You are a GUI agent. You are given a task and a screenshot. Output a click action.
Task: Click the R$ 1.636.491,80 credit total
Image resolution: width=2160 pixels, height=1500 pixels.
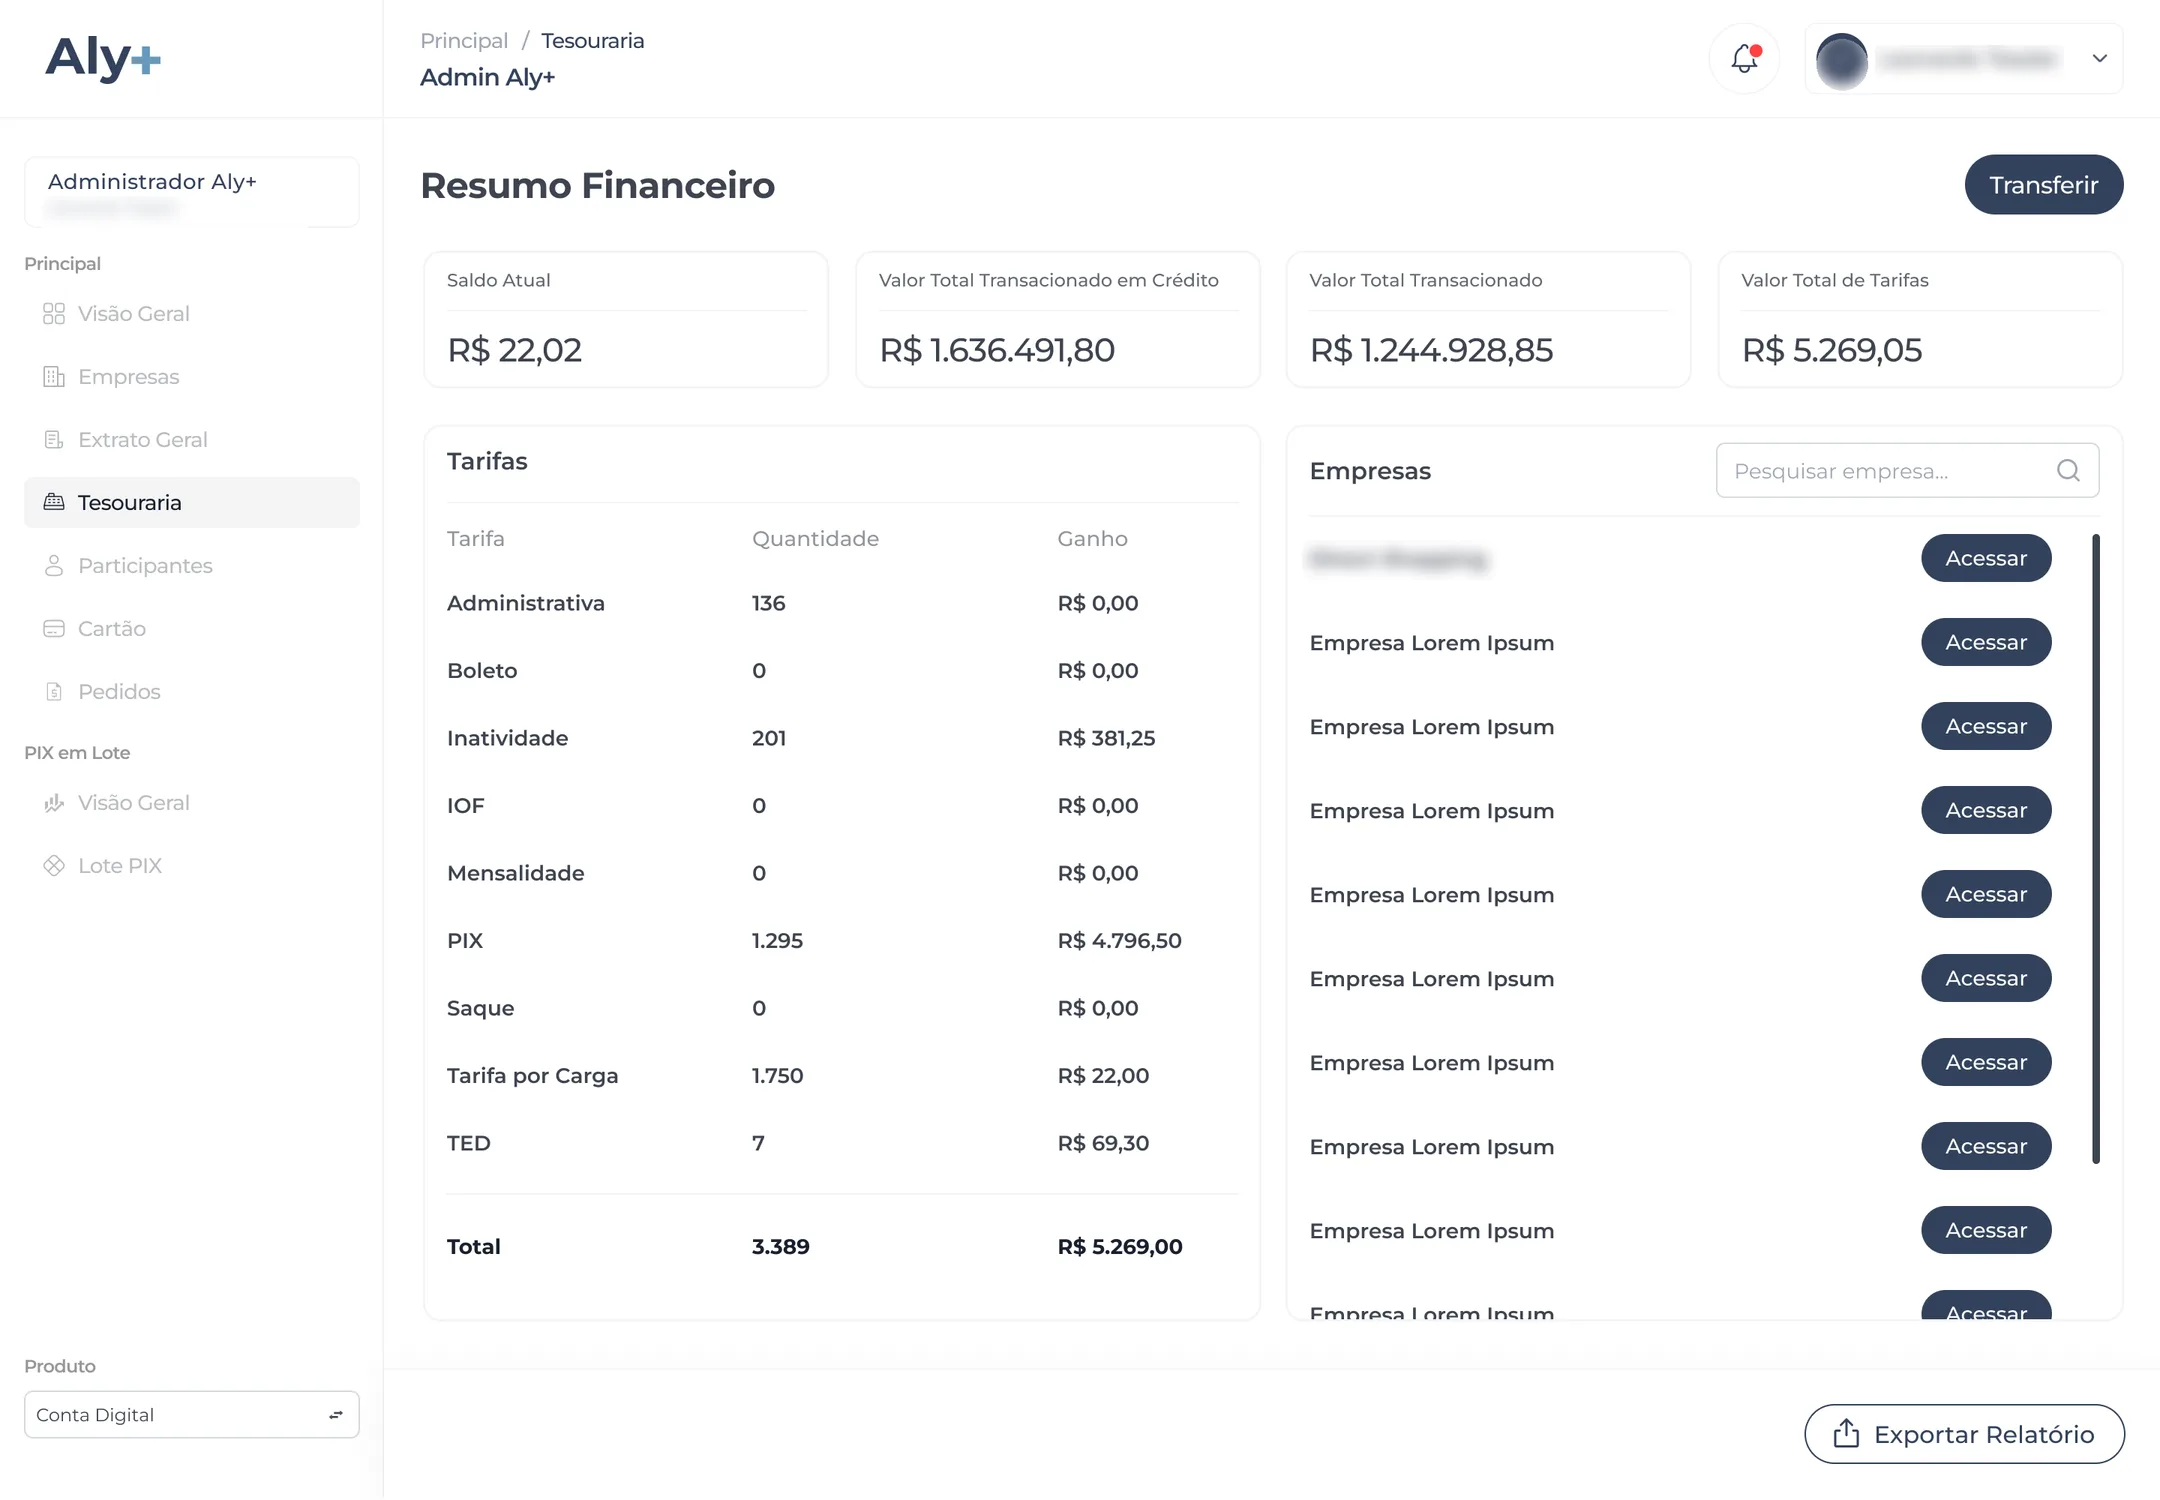coord(997,350)
